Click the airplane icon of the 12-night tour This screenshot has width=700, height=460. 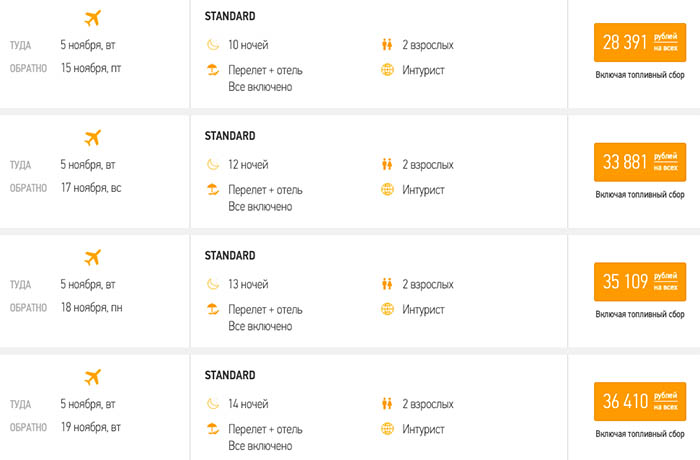(x=92, y=138)
